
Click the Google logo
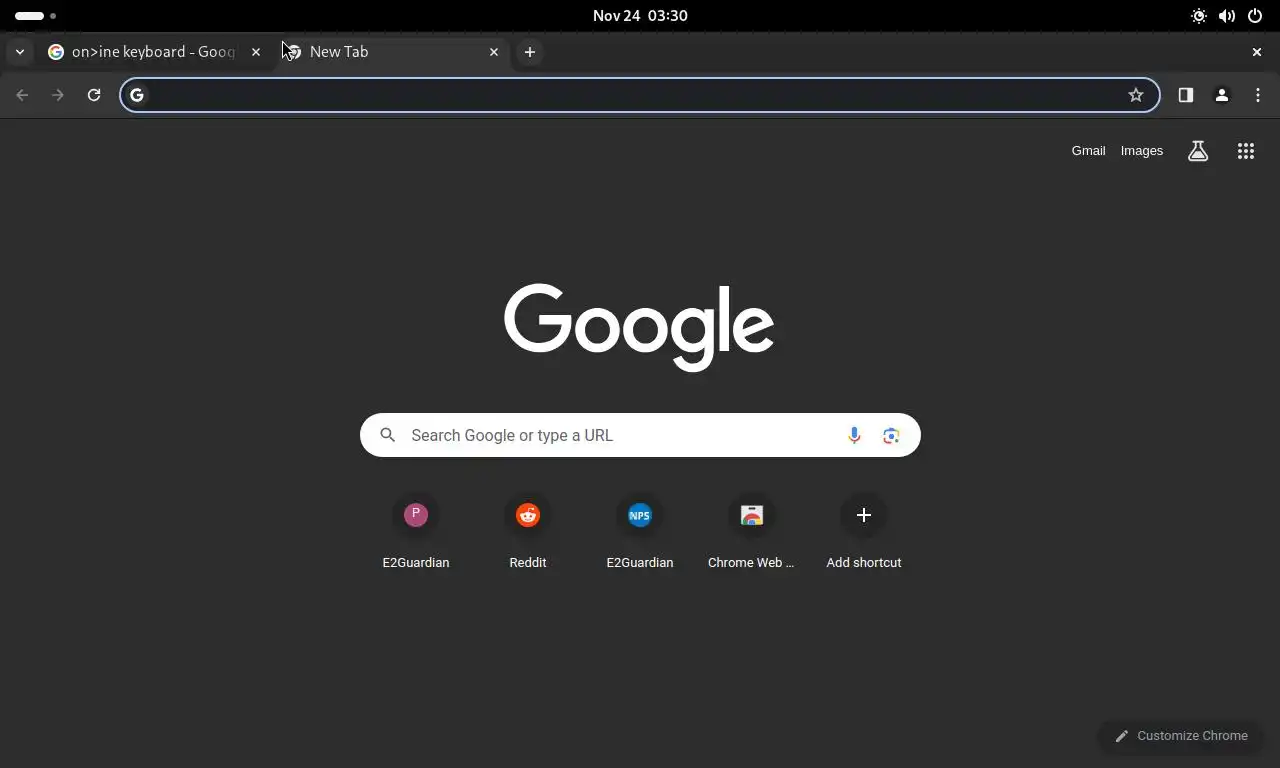coord(639,327)
